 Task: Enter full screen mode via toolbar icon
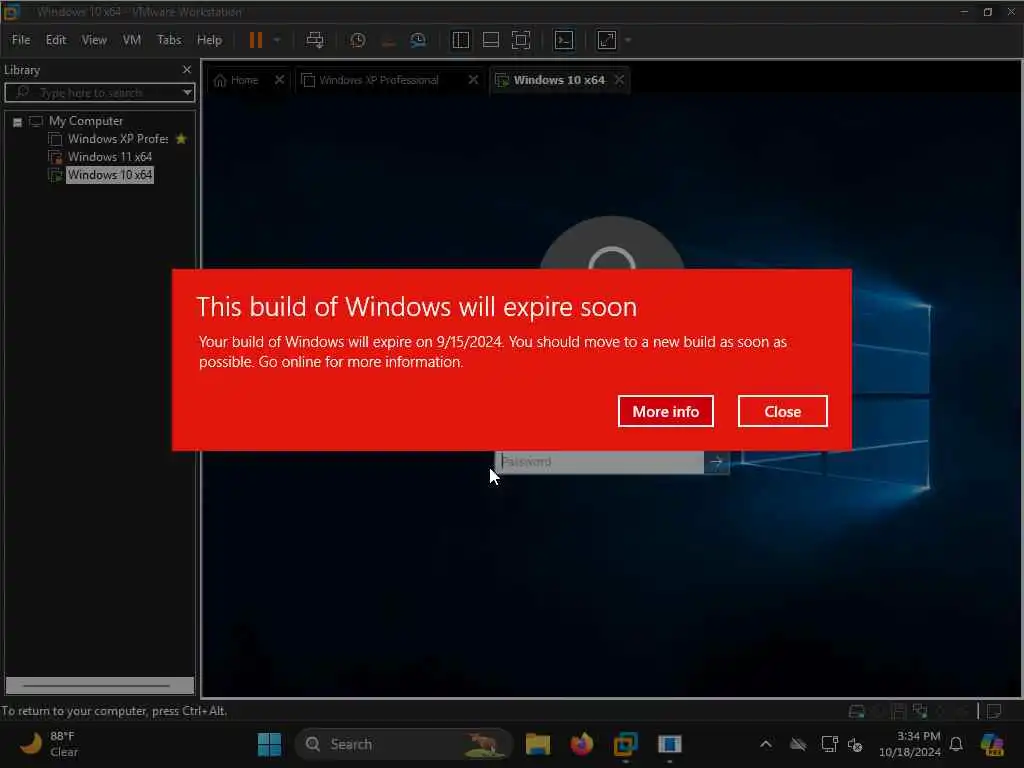520,40
